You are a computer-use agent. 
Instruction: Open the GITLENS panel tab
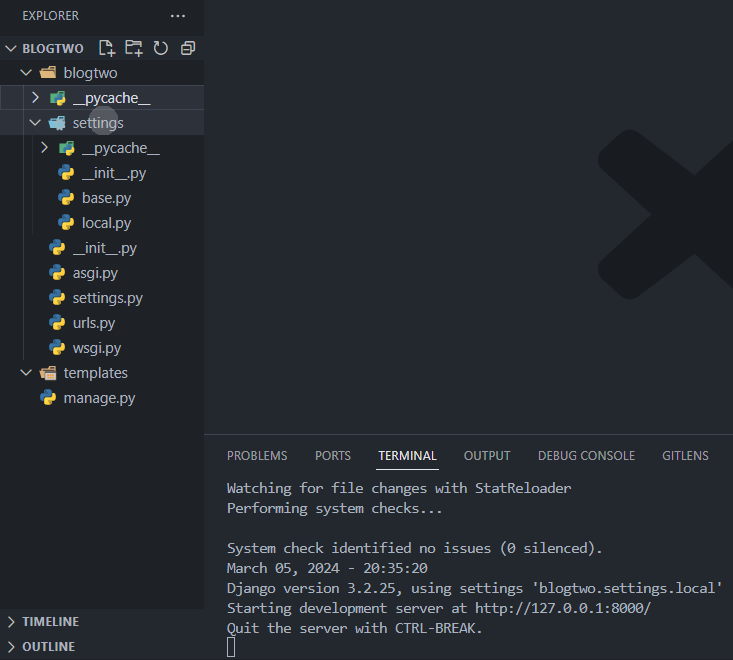click(x=685, y=456)
